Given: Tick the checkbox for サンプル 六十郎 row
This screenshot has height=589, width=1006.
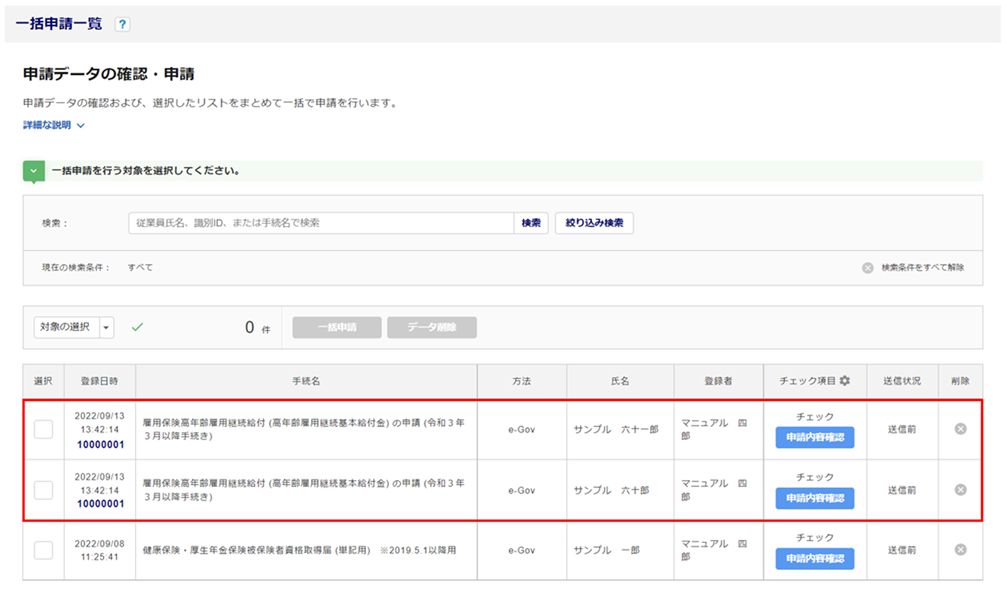Looking at the screenshot, I should [x=44, y=490].
